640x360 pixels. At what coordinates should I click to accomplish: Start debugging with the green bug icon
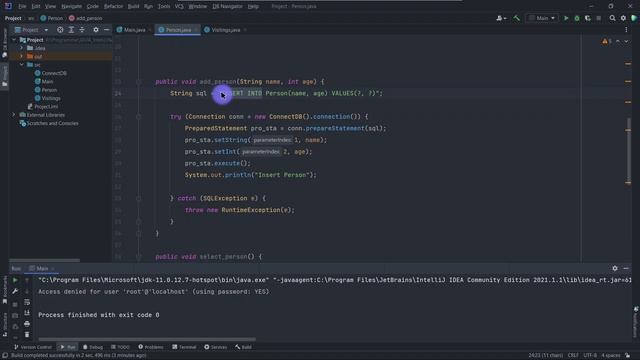[577, 18]
